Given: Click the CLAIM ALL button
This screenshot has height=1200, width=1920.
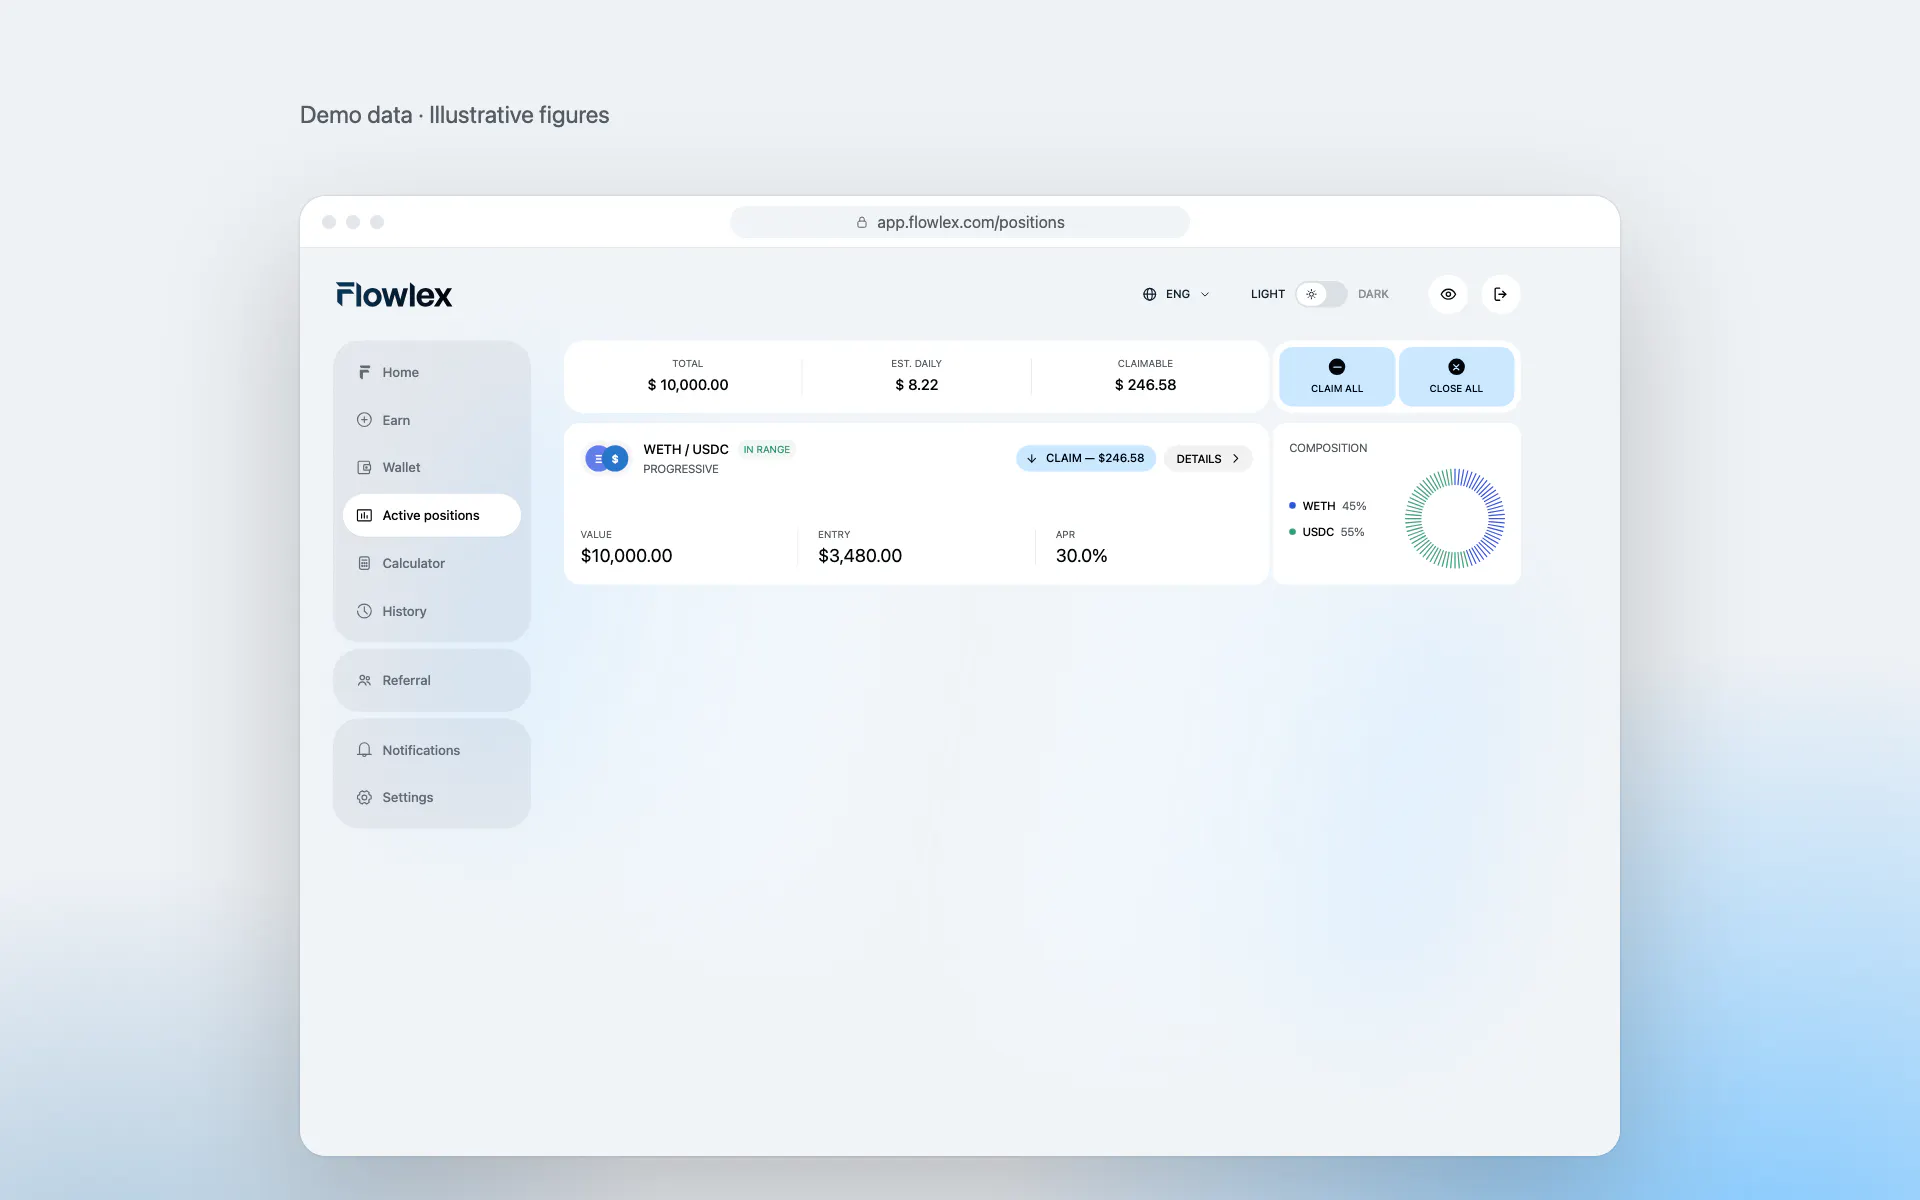Looking at the screenshot, I should coord(1337,376).
